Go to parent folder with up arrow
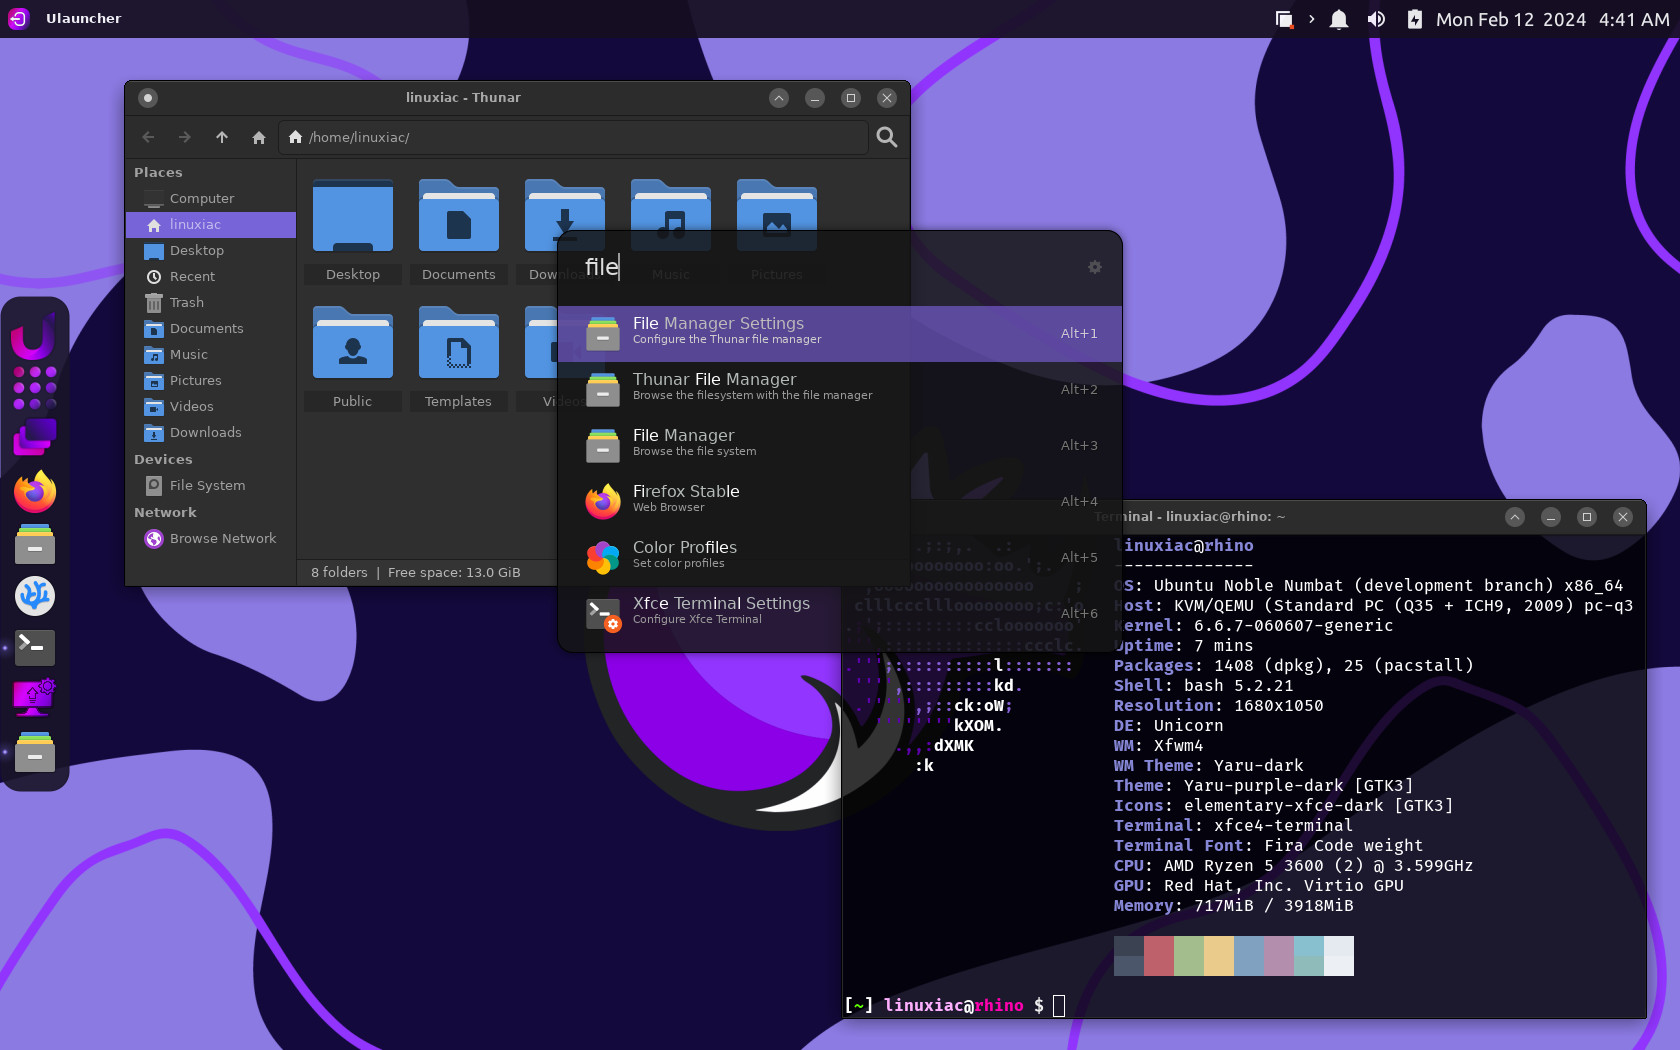Image resolution: width=1680 pixels, height=1050 pixels. [222, 137]
